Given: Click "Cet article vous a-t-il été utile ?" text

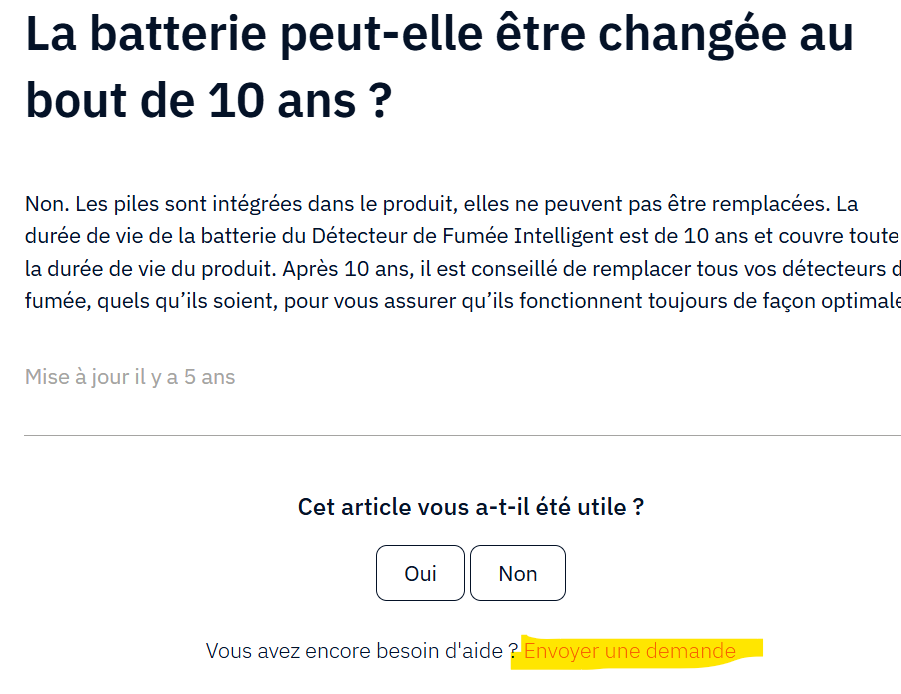Looking at the screenshot, I should pos(470,507).
